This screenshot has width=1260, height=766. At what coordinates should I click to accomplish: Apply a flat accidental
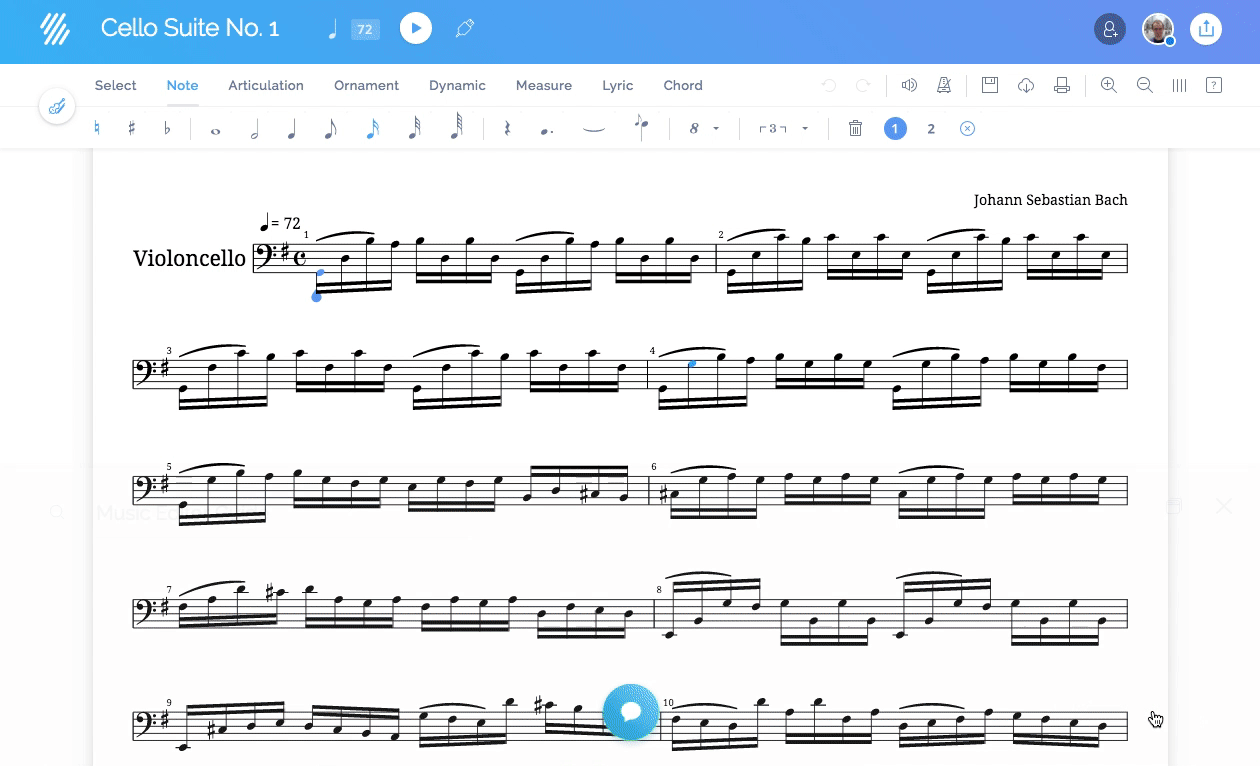[x=167, y=129]
